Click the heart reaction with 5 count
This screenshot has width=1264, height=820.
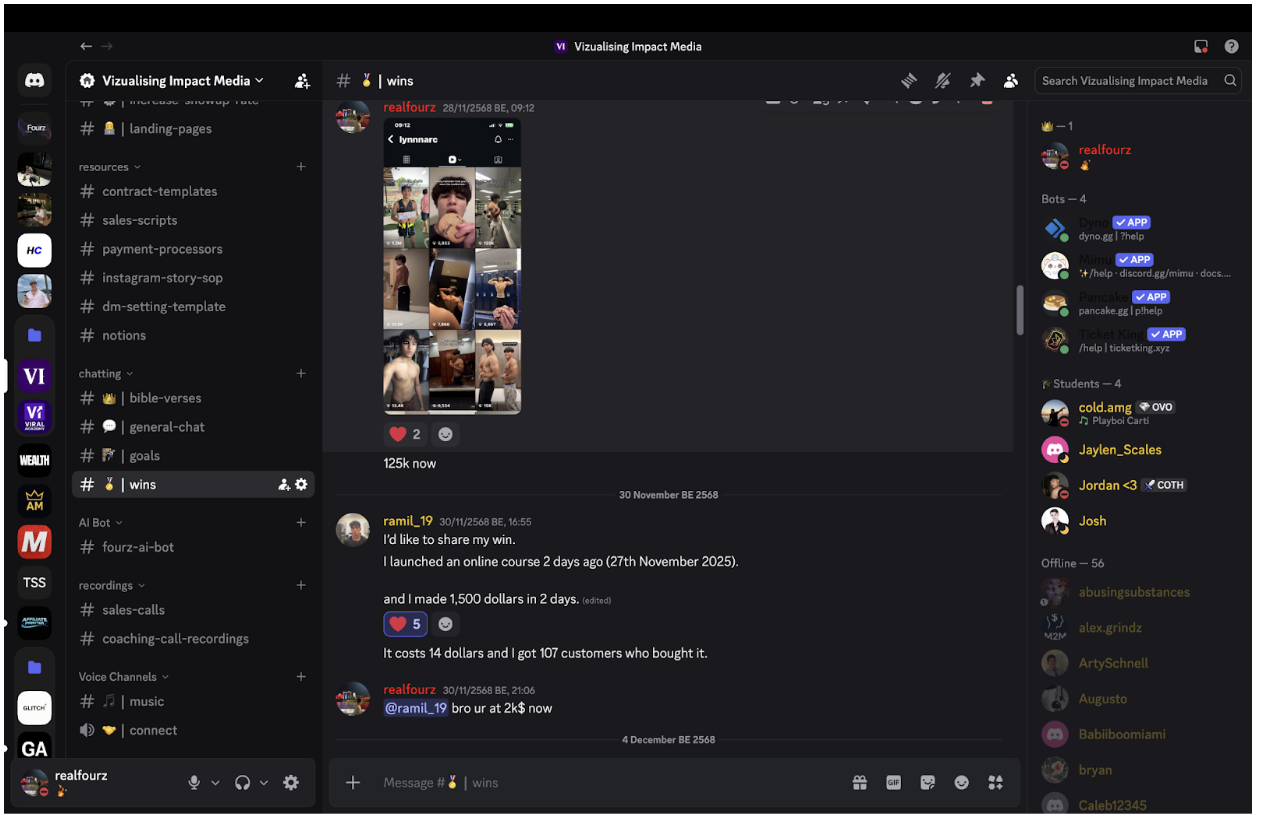pos(405,624)
